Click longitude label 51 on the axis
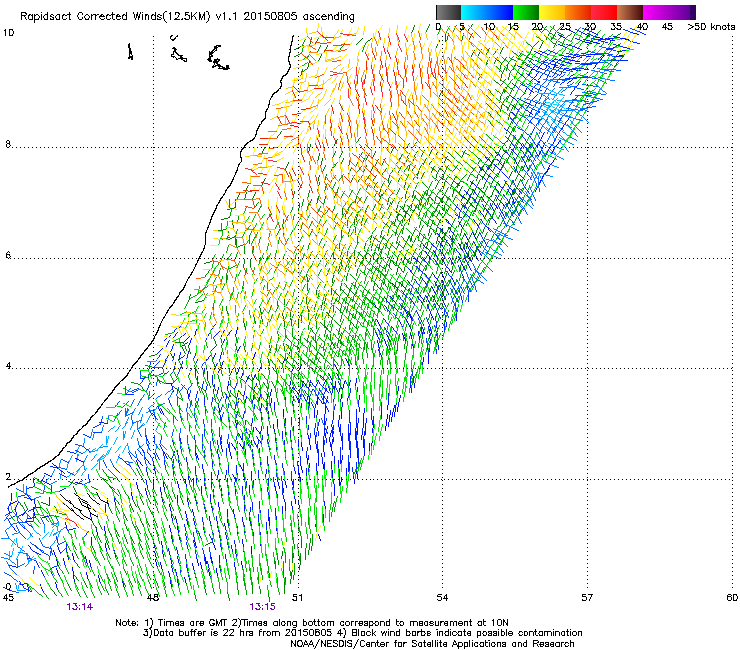The width and height of the screenshot is (740, 650). [x=297, y=598]
